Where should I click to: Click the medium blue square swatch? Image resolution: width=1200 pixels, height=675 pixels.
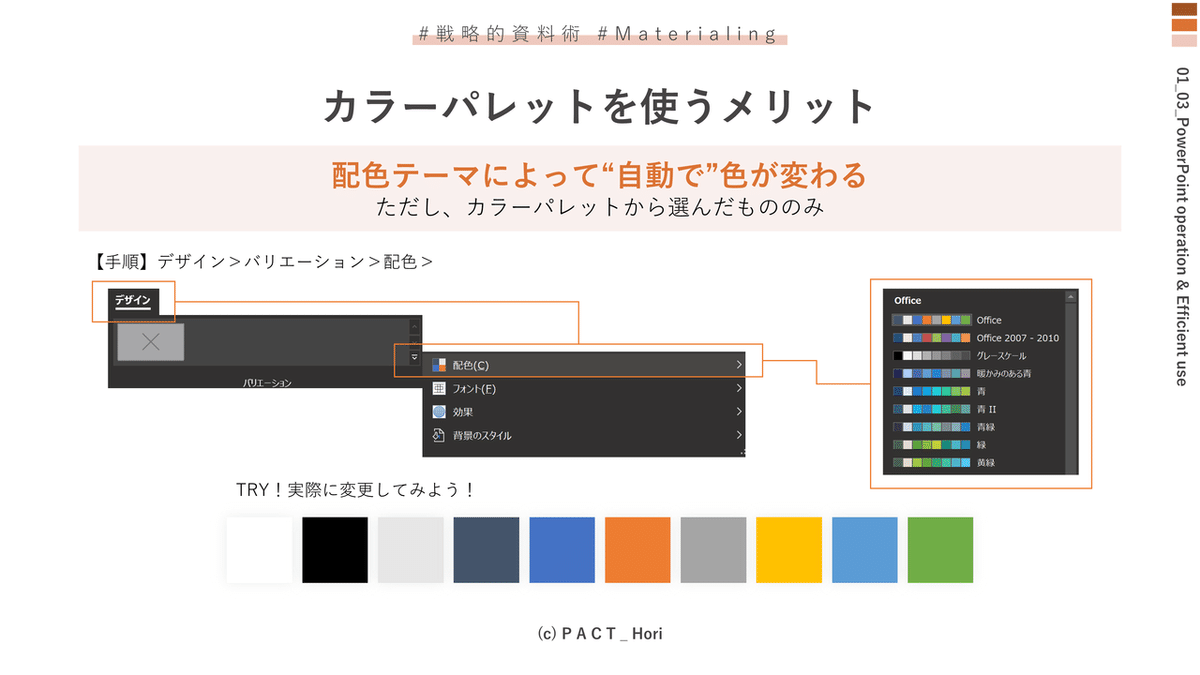(562, 550)
